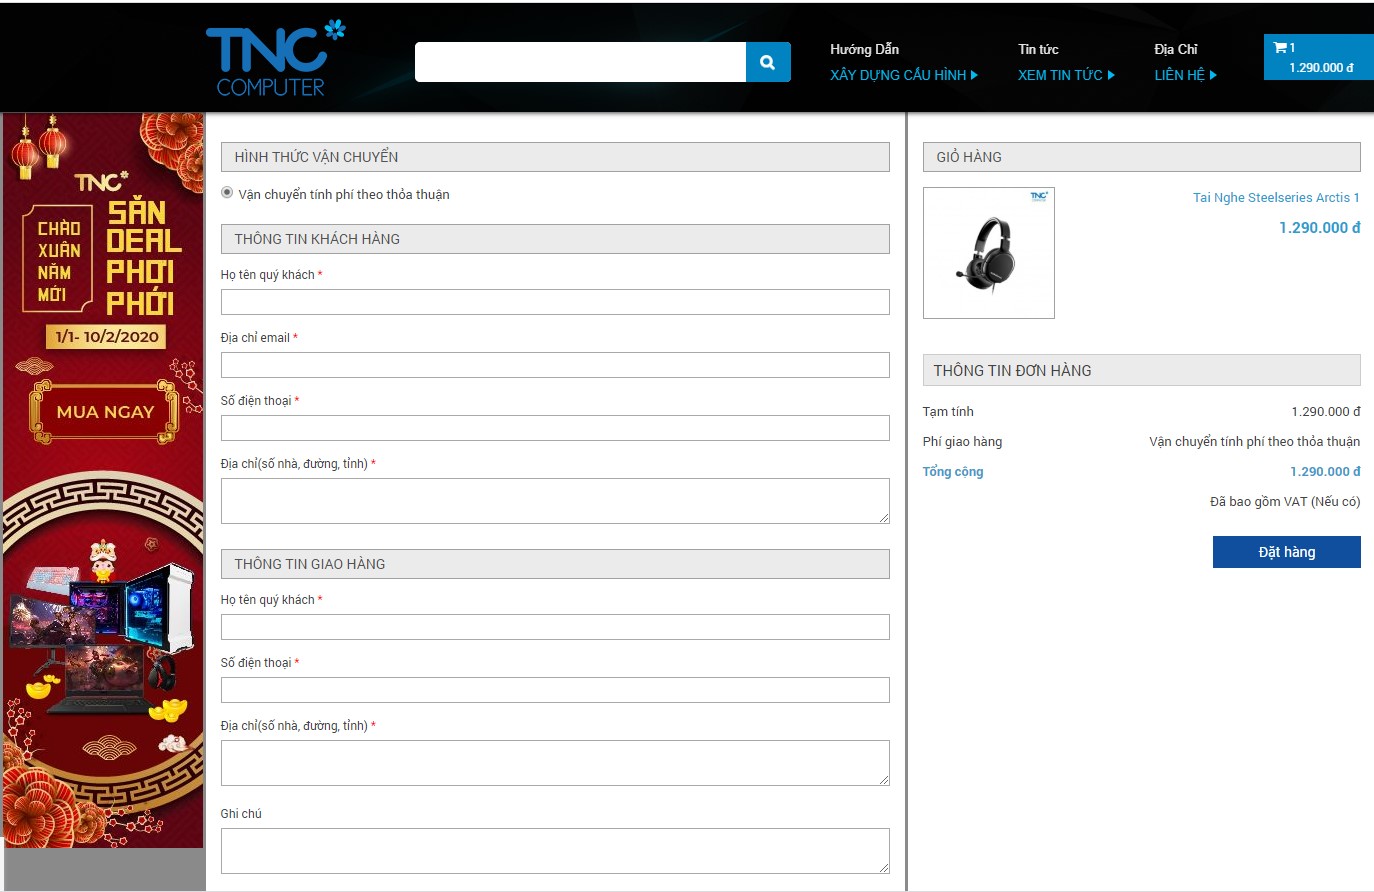
Task: Select the negotiated shipping fee radio button
Action: (x=227, y=193)
